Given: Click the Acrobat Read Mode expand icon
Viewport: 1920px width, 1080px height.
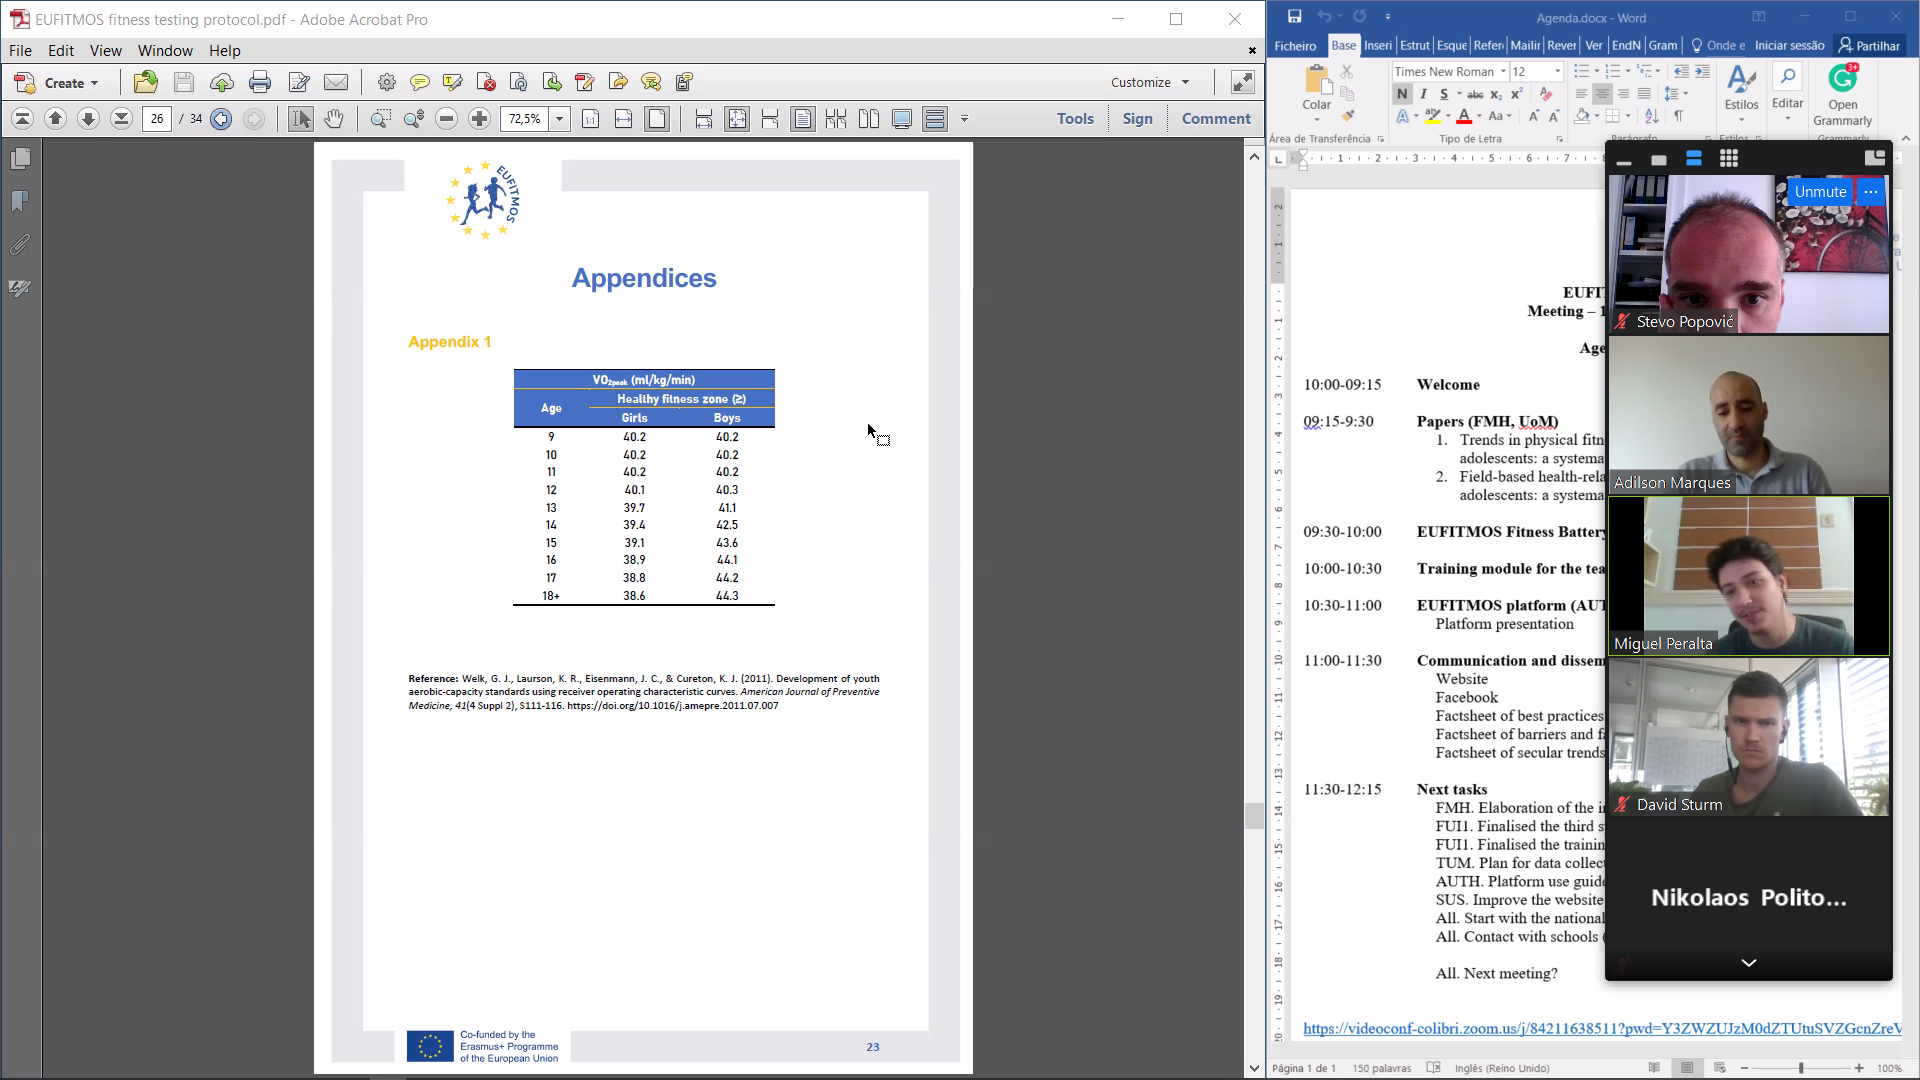Looking at the screenshot, I should [1242, 82].
